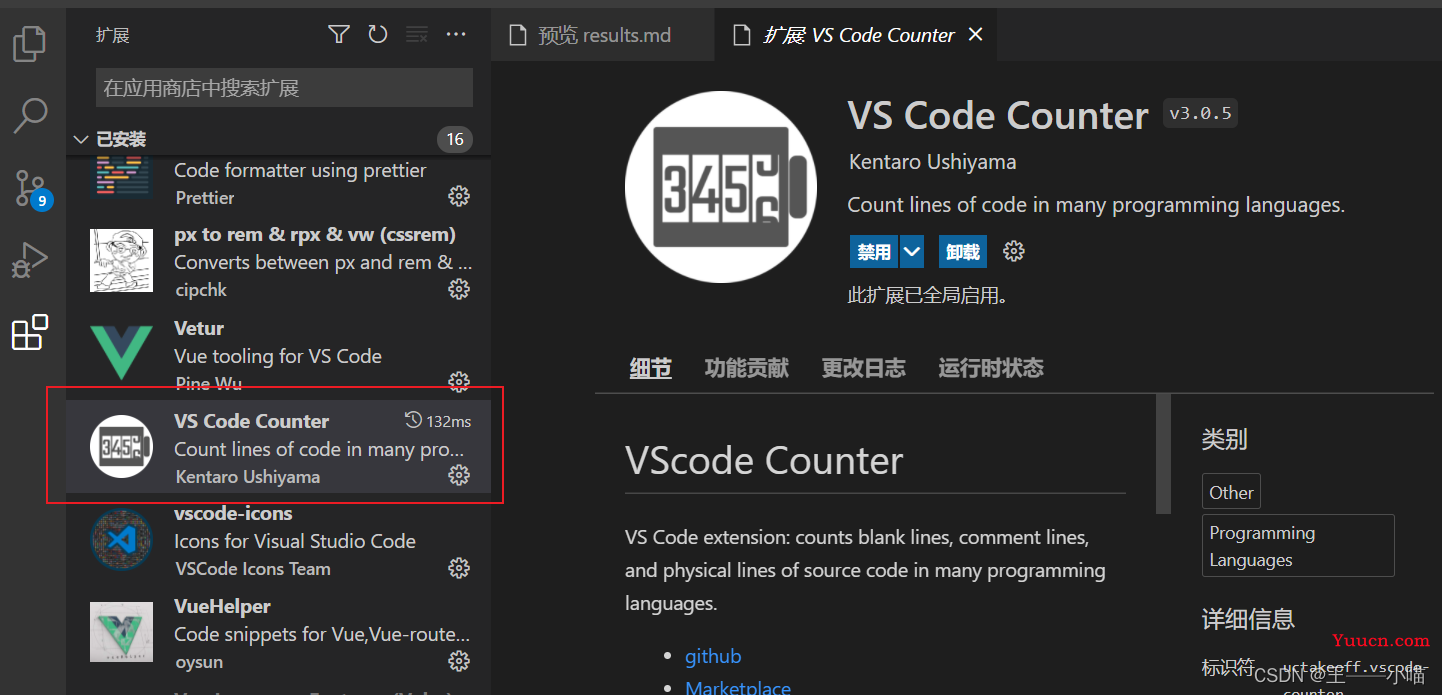Image resolution: width=1442 pixels, height=695 pixels.
Task: Click the VScode Counter readme heading
Action: point(764,461)
